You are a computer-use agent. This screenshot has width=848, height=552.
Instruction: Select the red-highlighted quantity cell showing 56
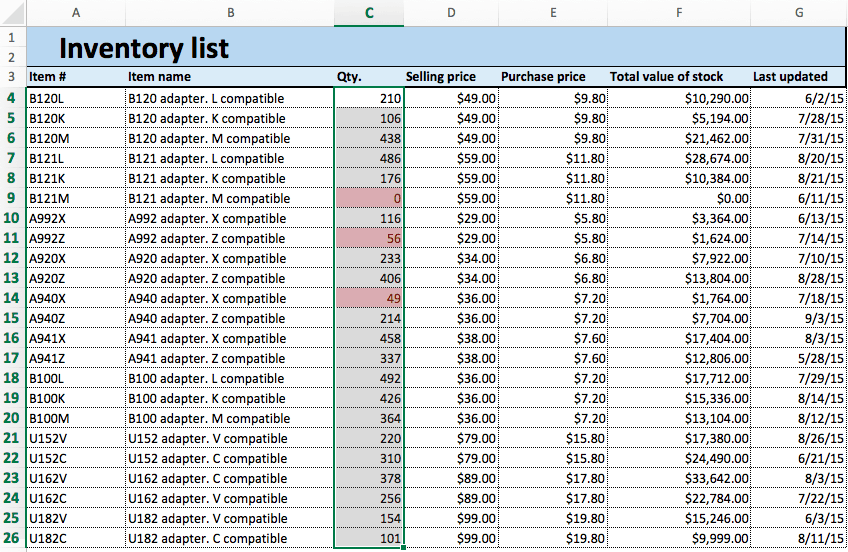point(369,238)
